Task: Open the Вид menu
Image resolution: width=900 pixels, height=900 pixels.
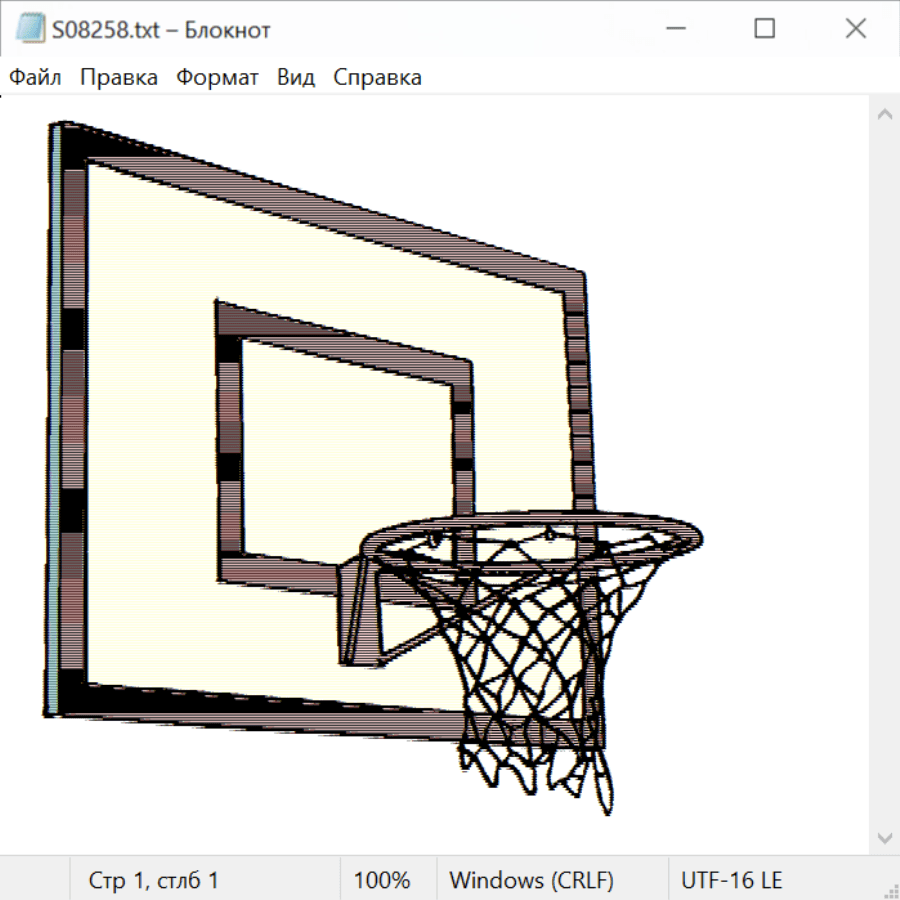Action: pos(295,77)
